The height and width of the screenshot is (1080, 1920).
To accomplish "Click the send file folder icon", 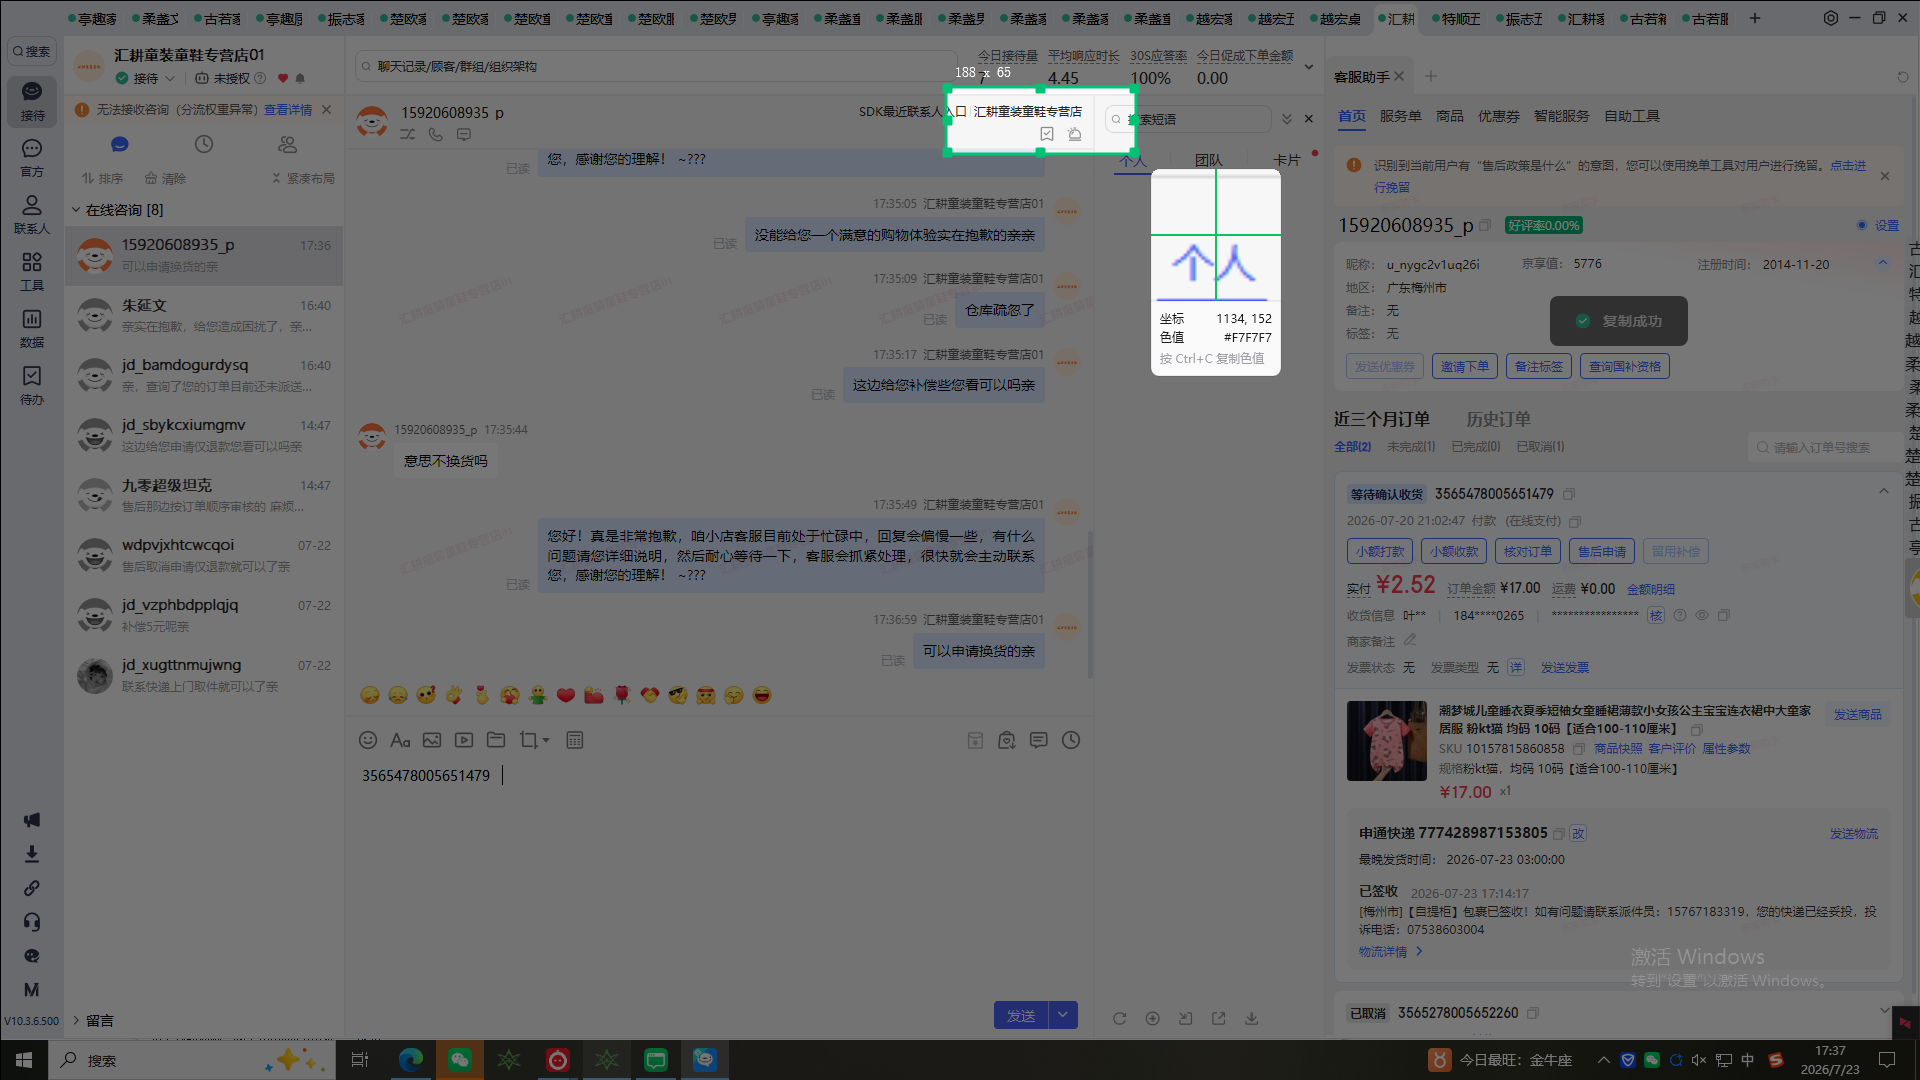I will (496, 740).
